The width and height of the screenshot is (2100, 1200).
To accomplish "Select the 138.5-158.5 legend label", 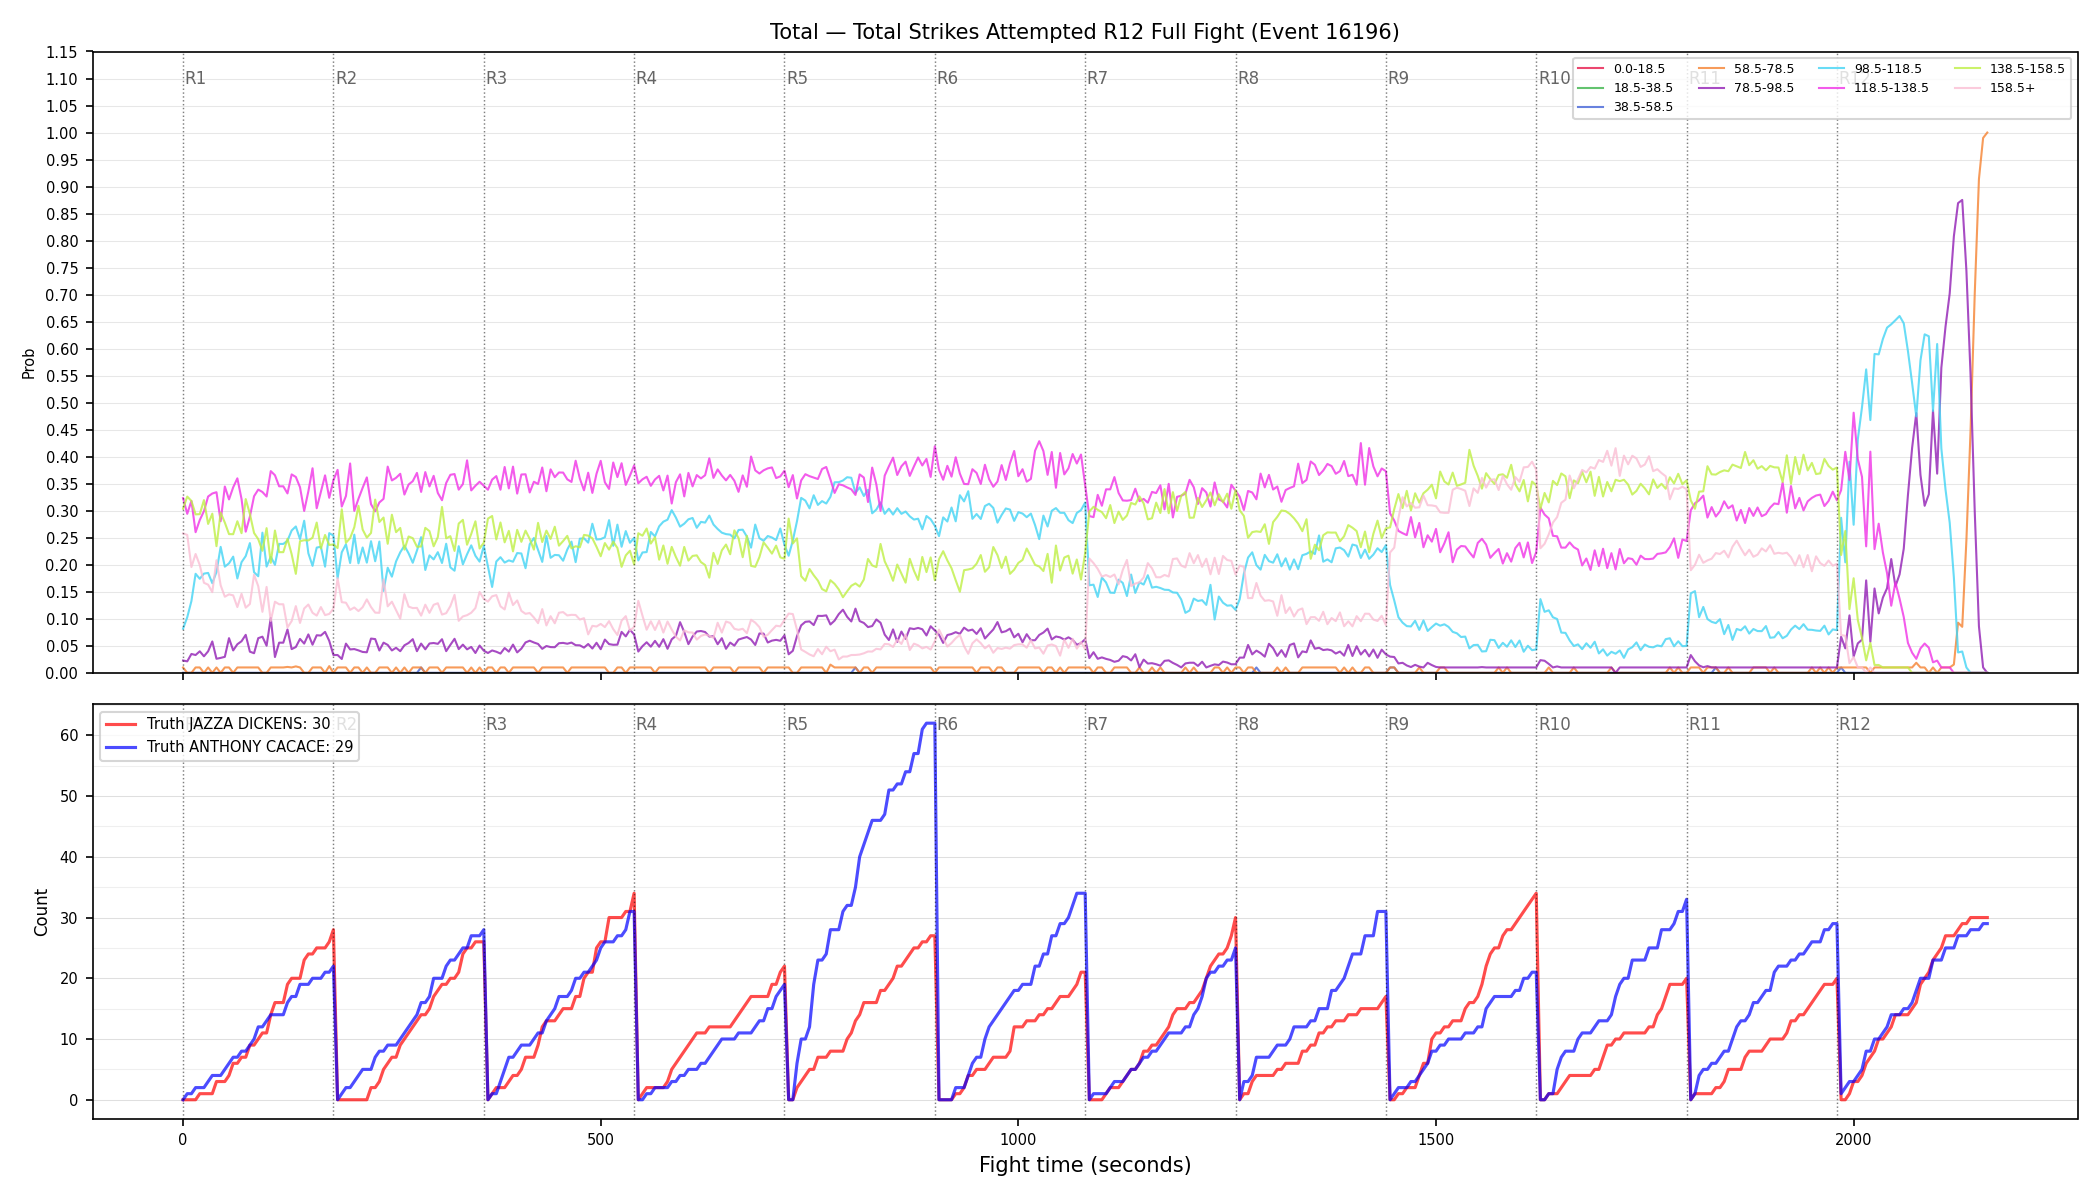I will pos(2027,69).
